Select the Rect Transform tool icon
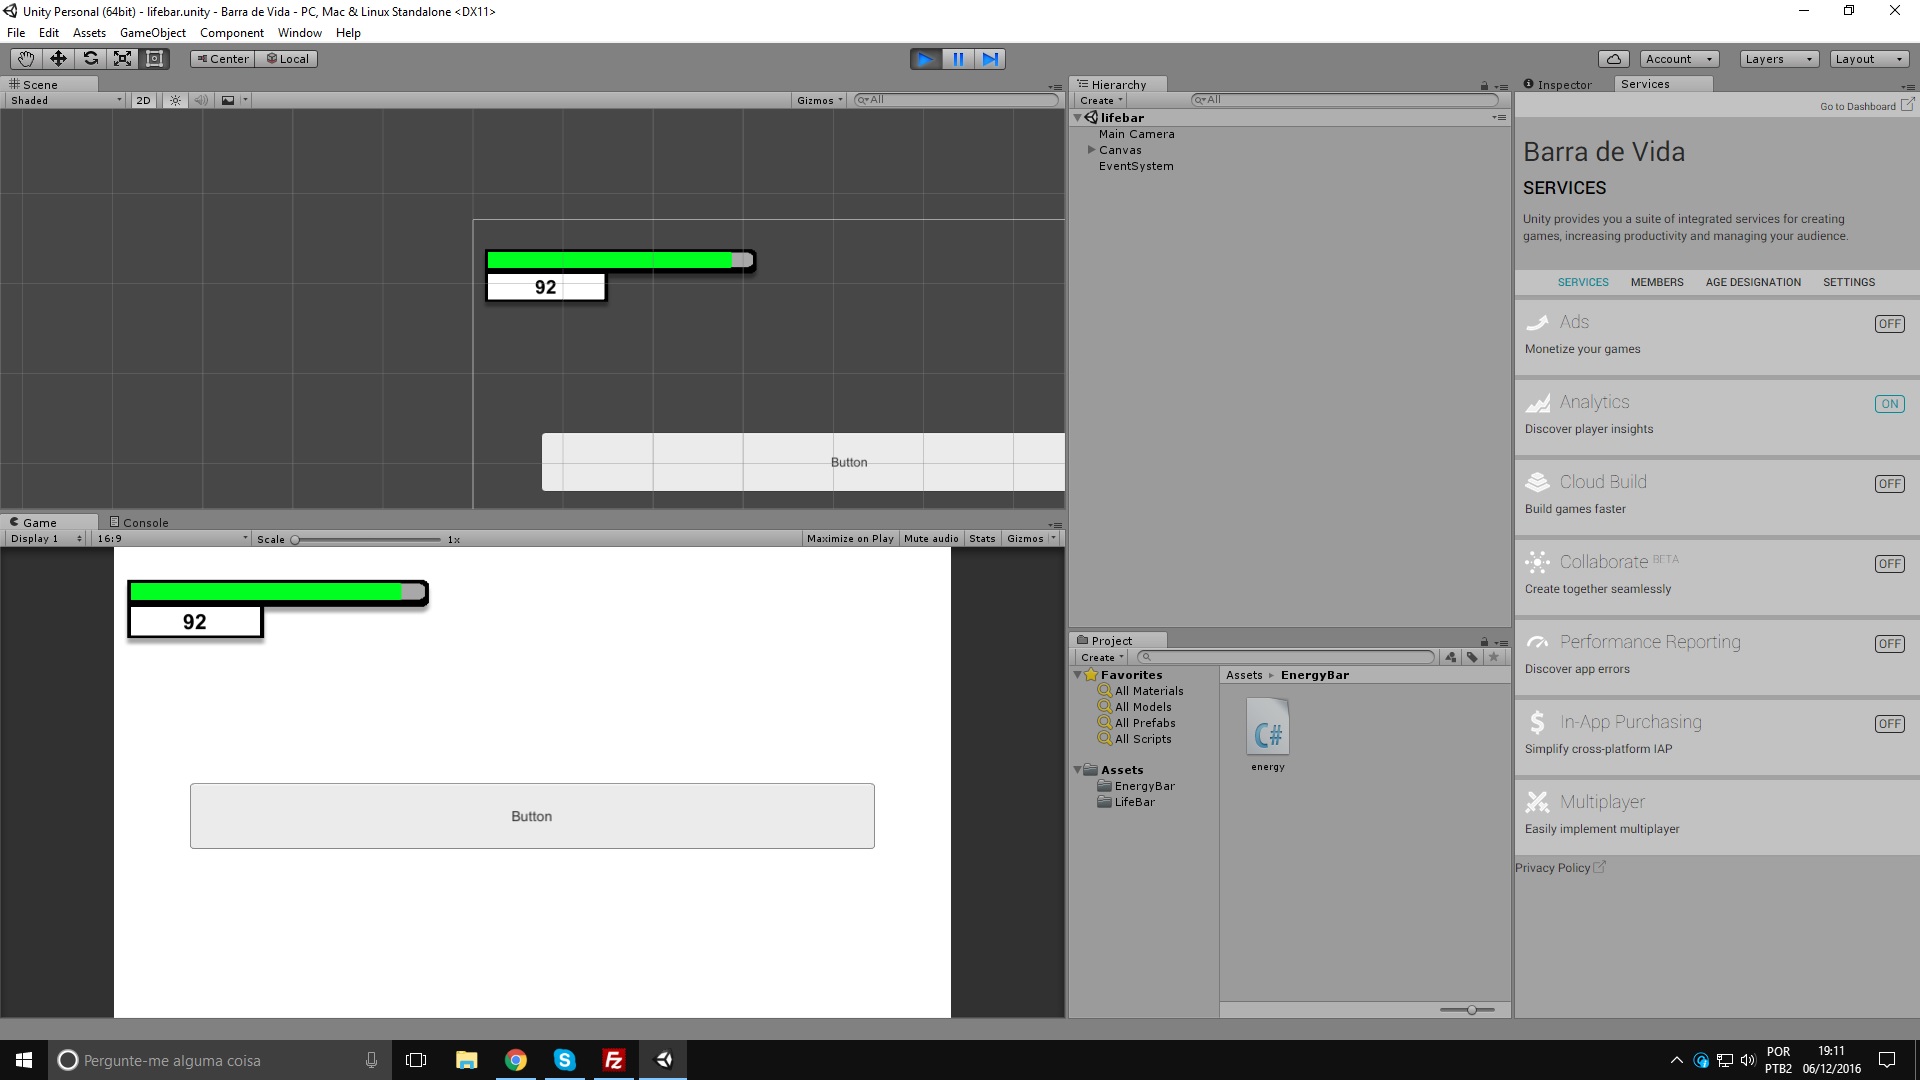Viewport: 1920px width, 1080px height. (154, 59)
